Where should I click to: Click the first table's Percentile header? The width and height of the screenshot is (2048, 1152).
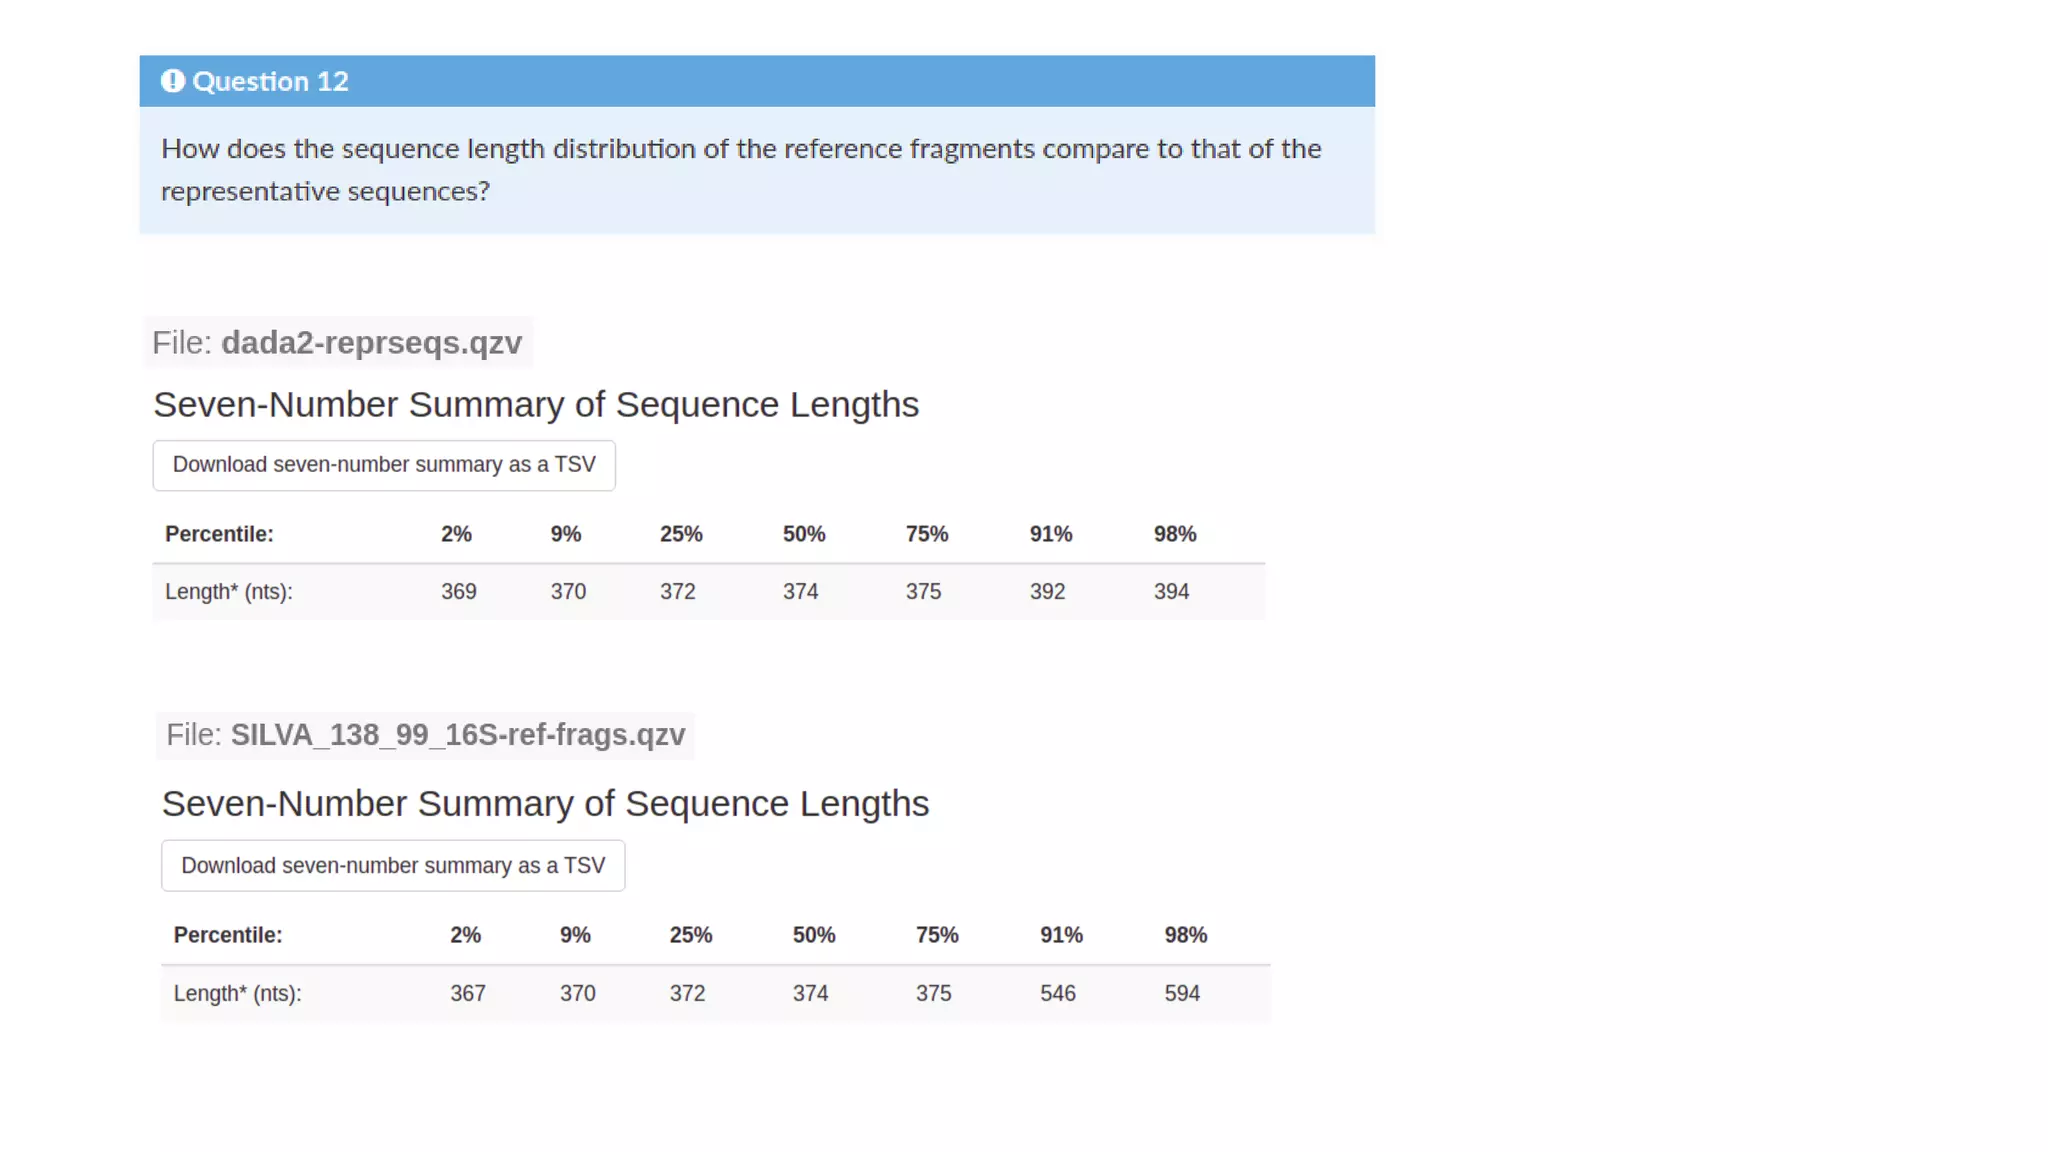coord(219,534)
